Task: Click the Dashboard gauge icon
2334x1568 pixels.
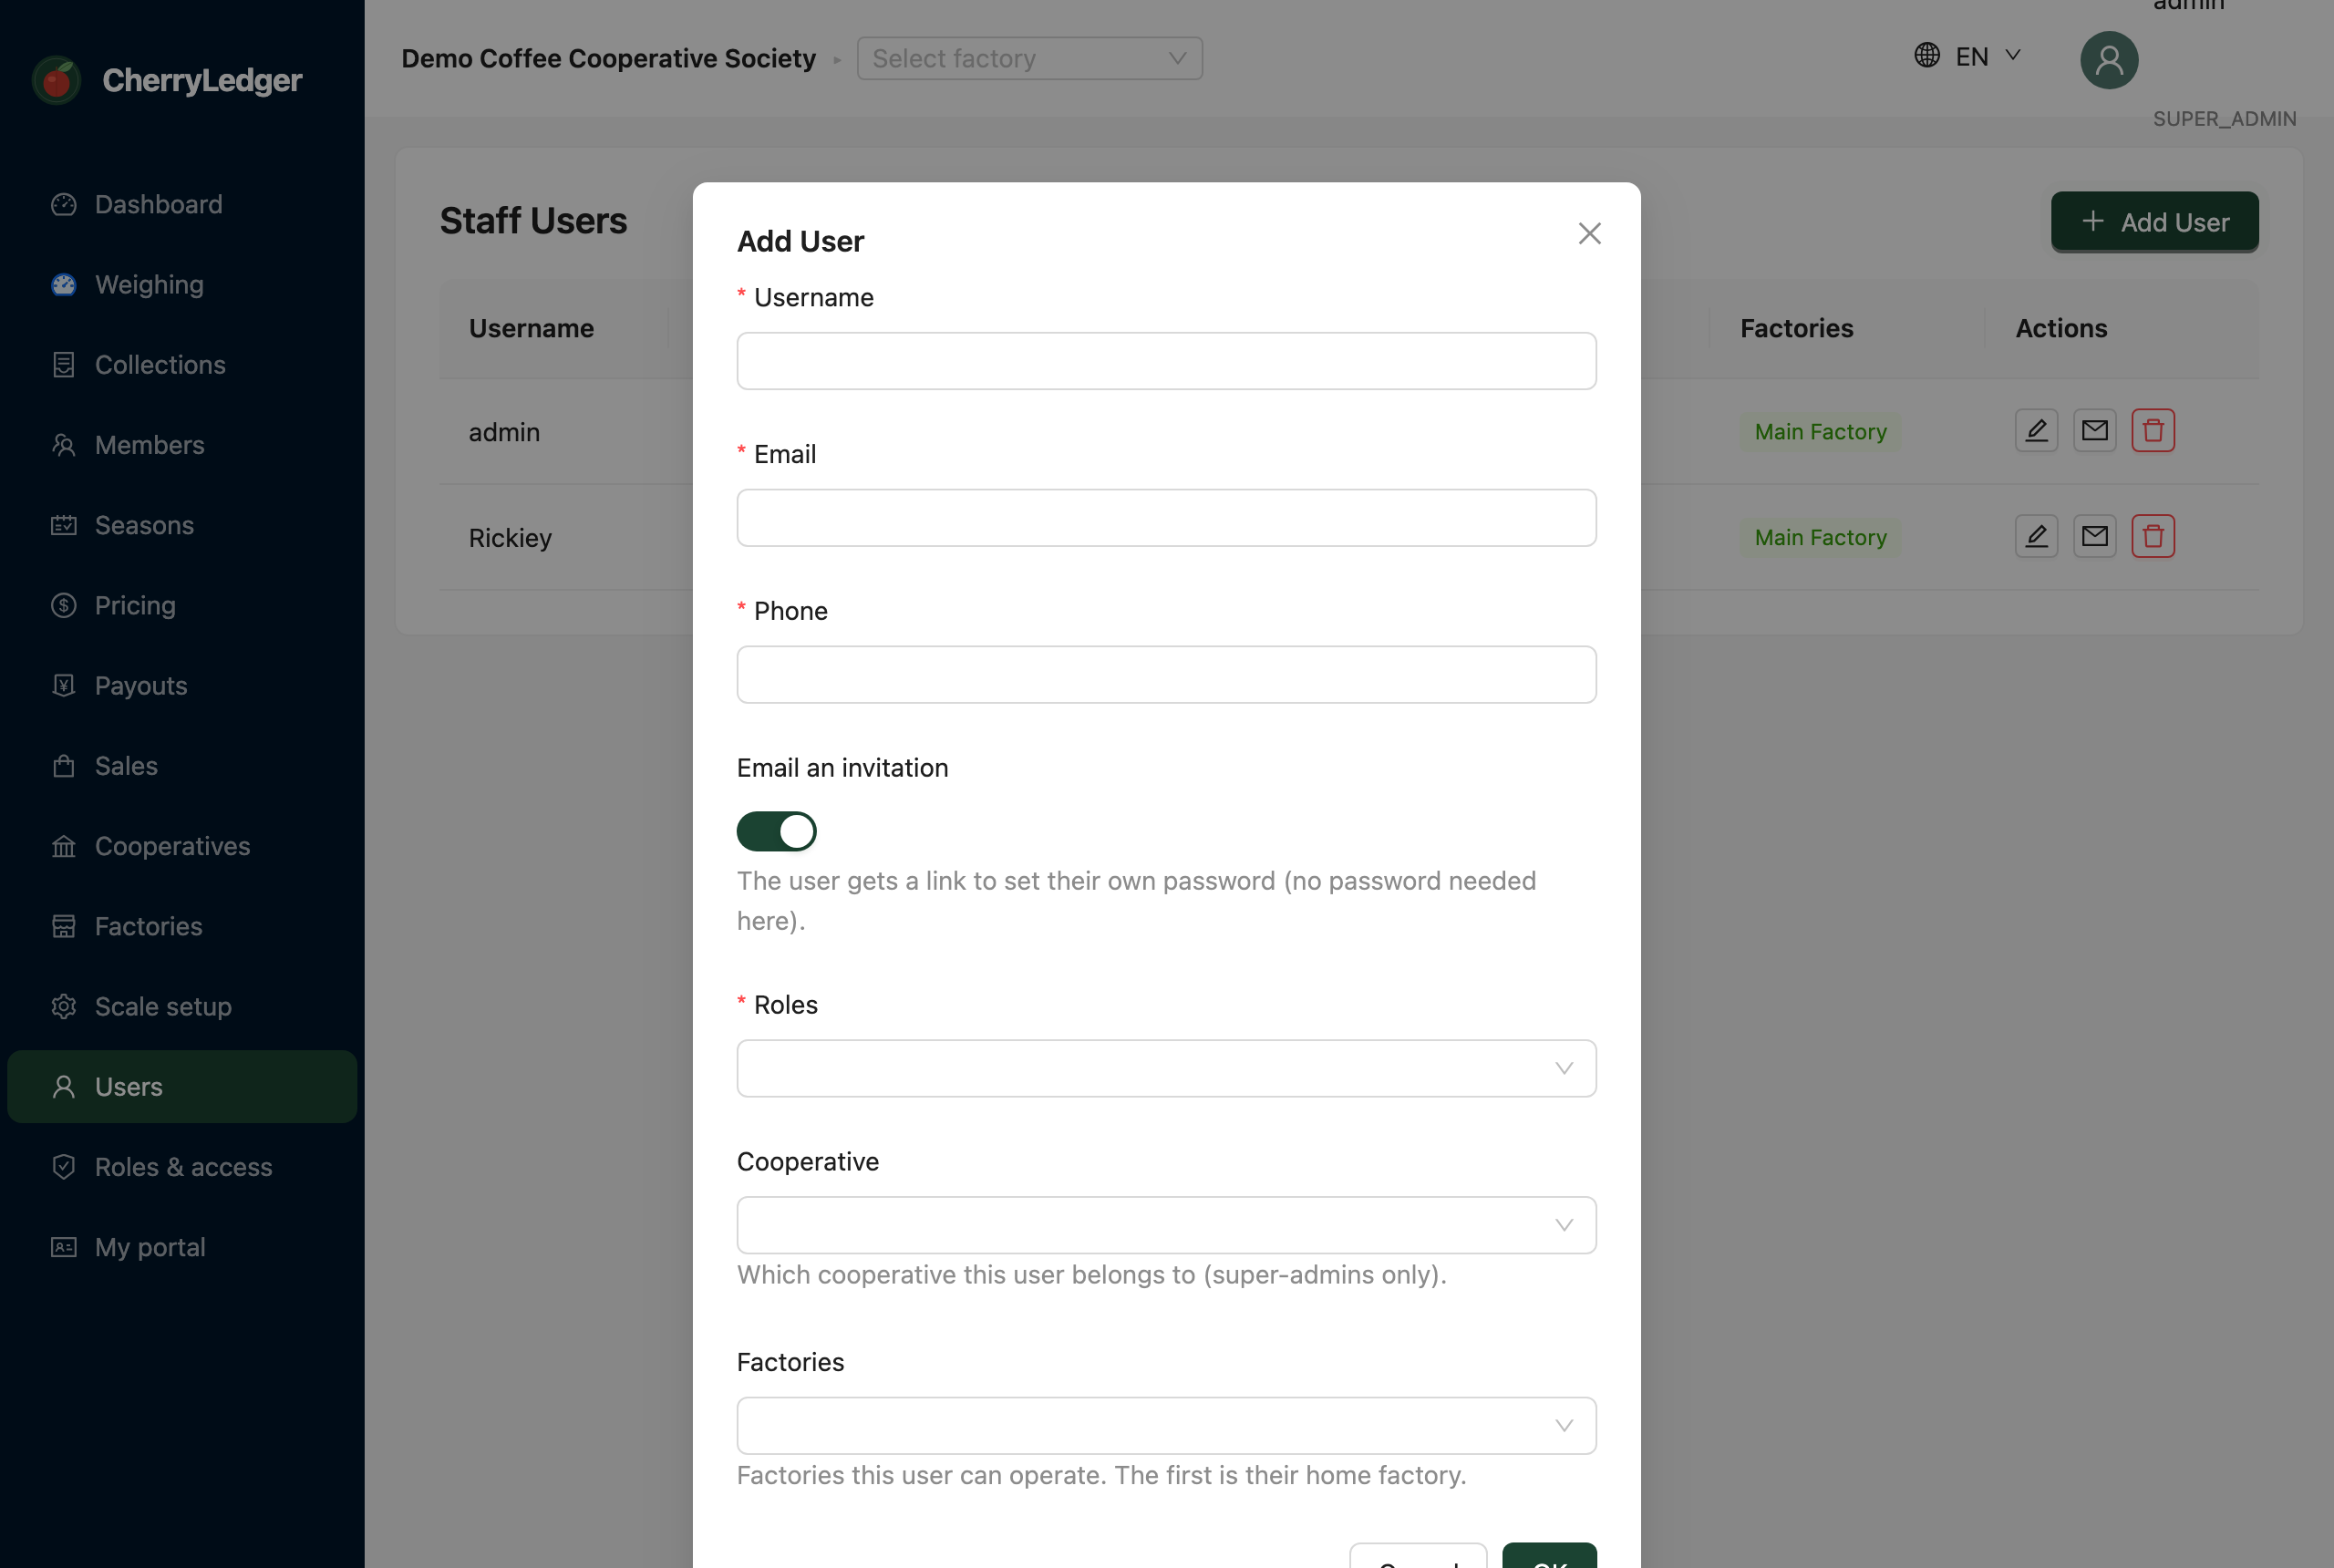Action: tap(64, 204)
